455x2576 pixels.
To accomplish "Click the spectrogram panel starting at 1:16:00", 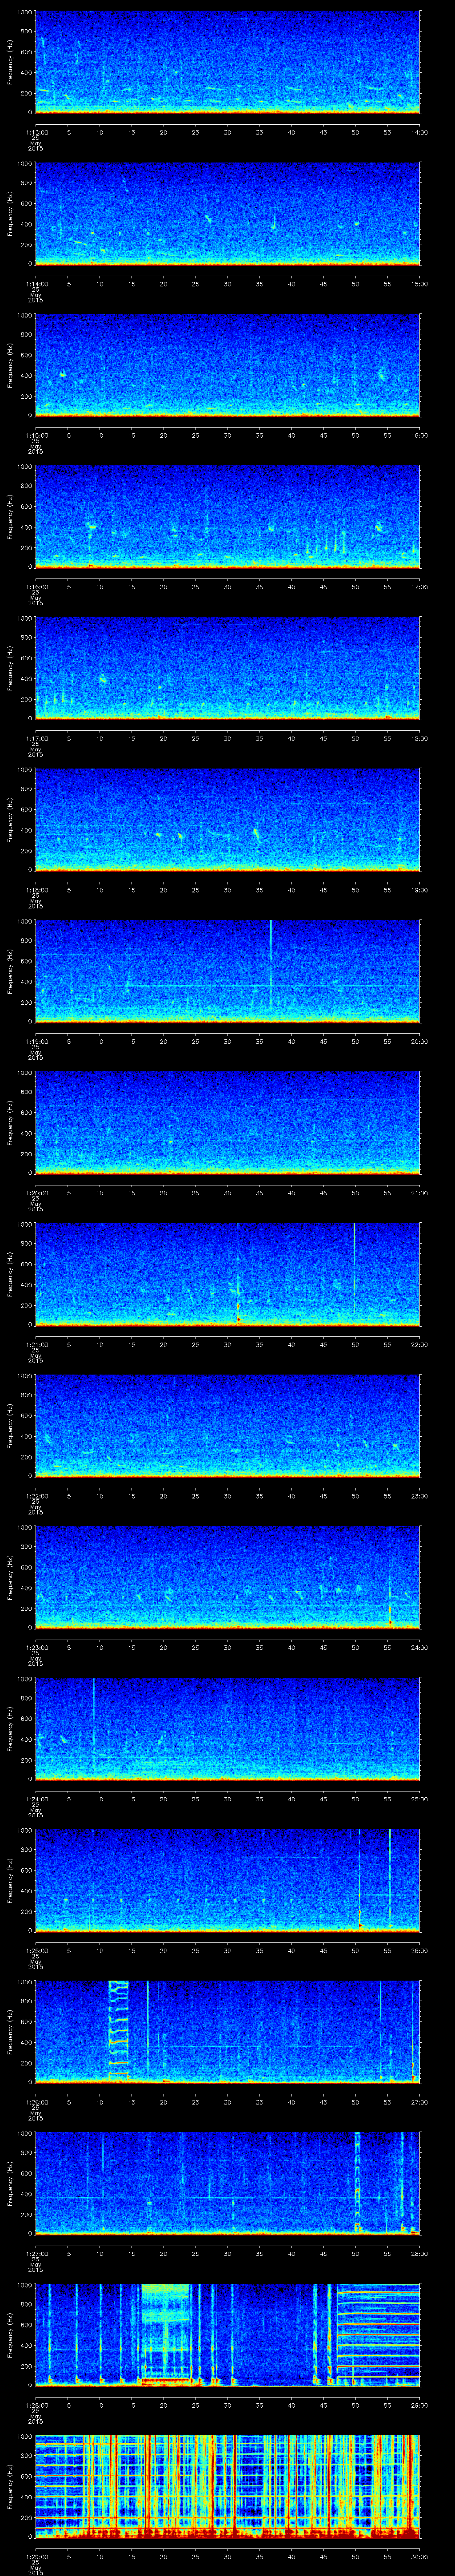I will tap(228, 517).
